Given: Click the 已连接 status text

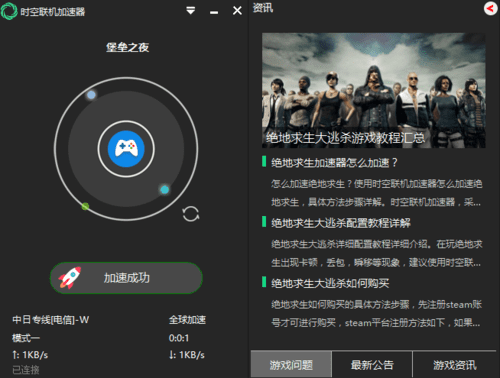Looking at the screenshot, I should pyautogui.click(x=26, y=370).
